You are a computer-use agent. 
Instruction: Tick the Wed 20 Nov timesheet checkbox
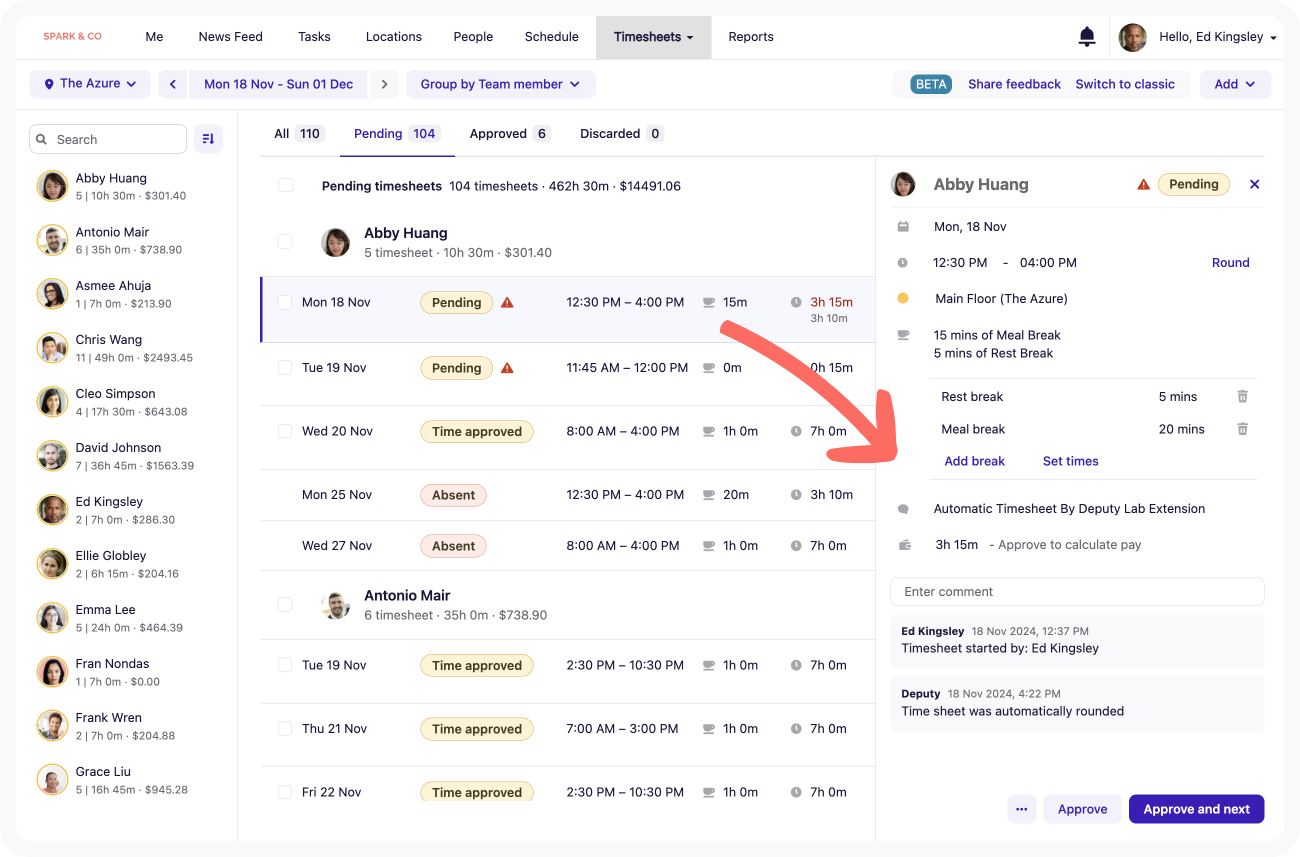coord(285,431)
